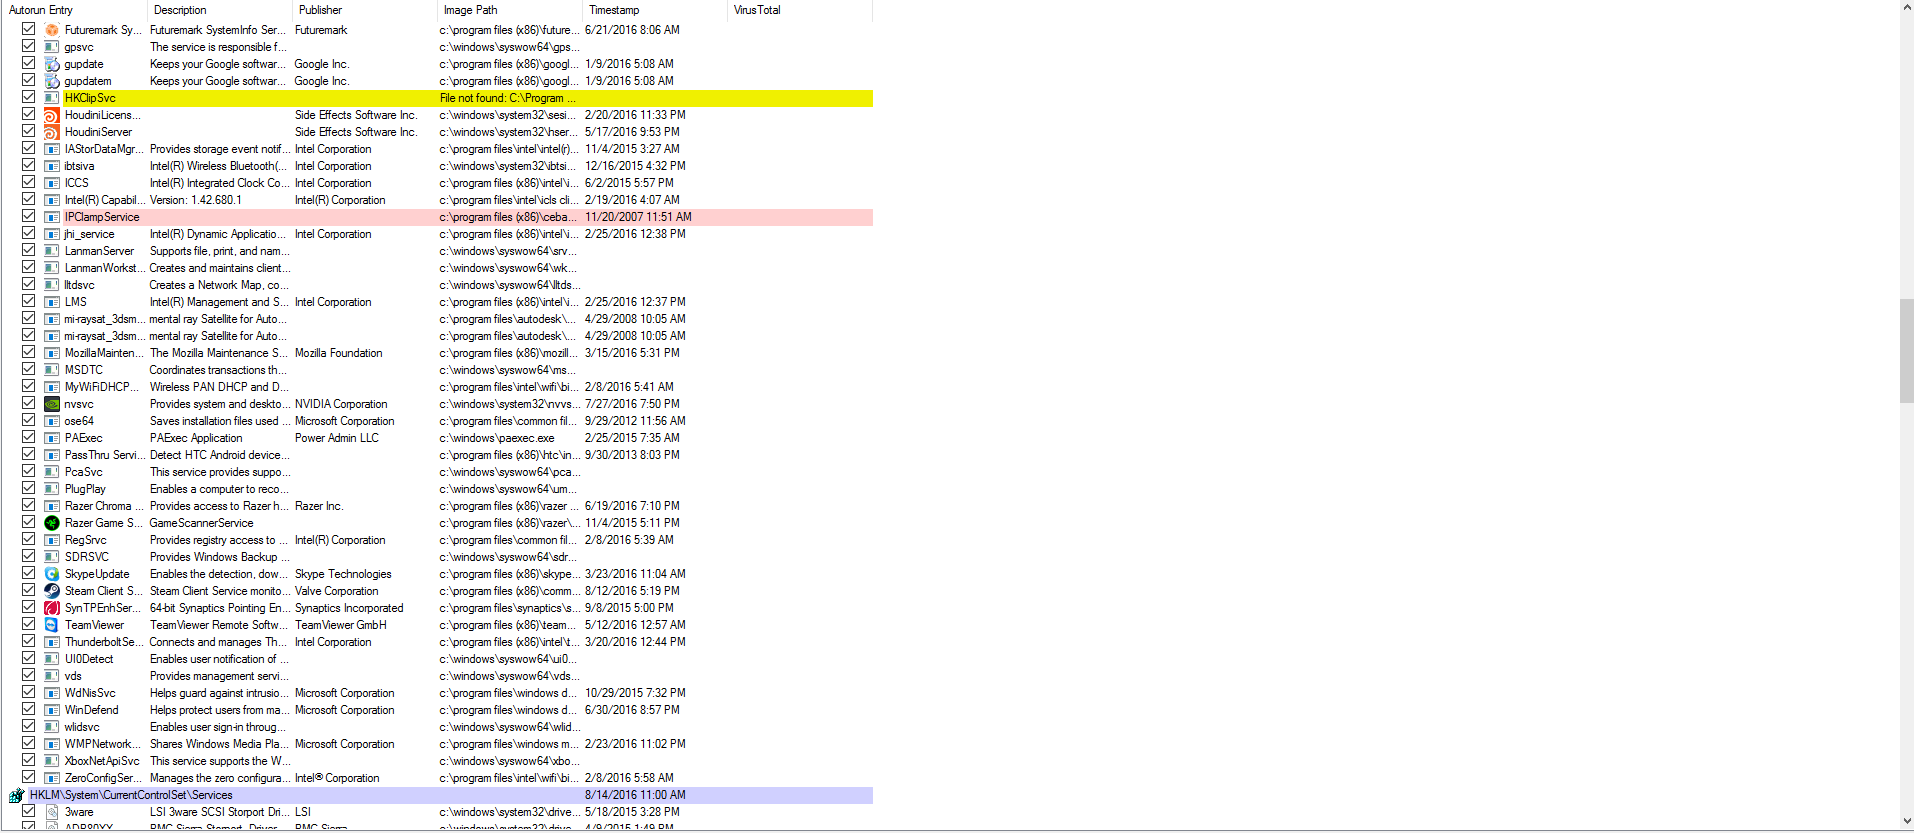Click the ZeroConfigService entry icon
This screenshot has height=833, width=1914.
52,778
